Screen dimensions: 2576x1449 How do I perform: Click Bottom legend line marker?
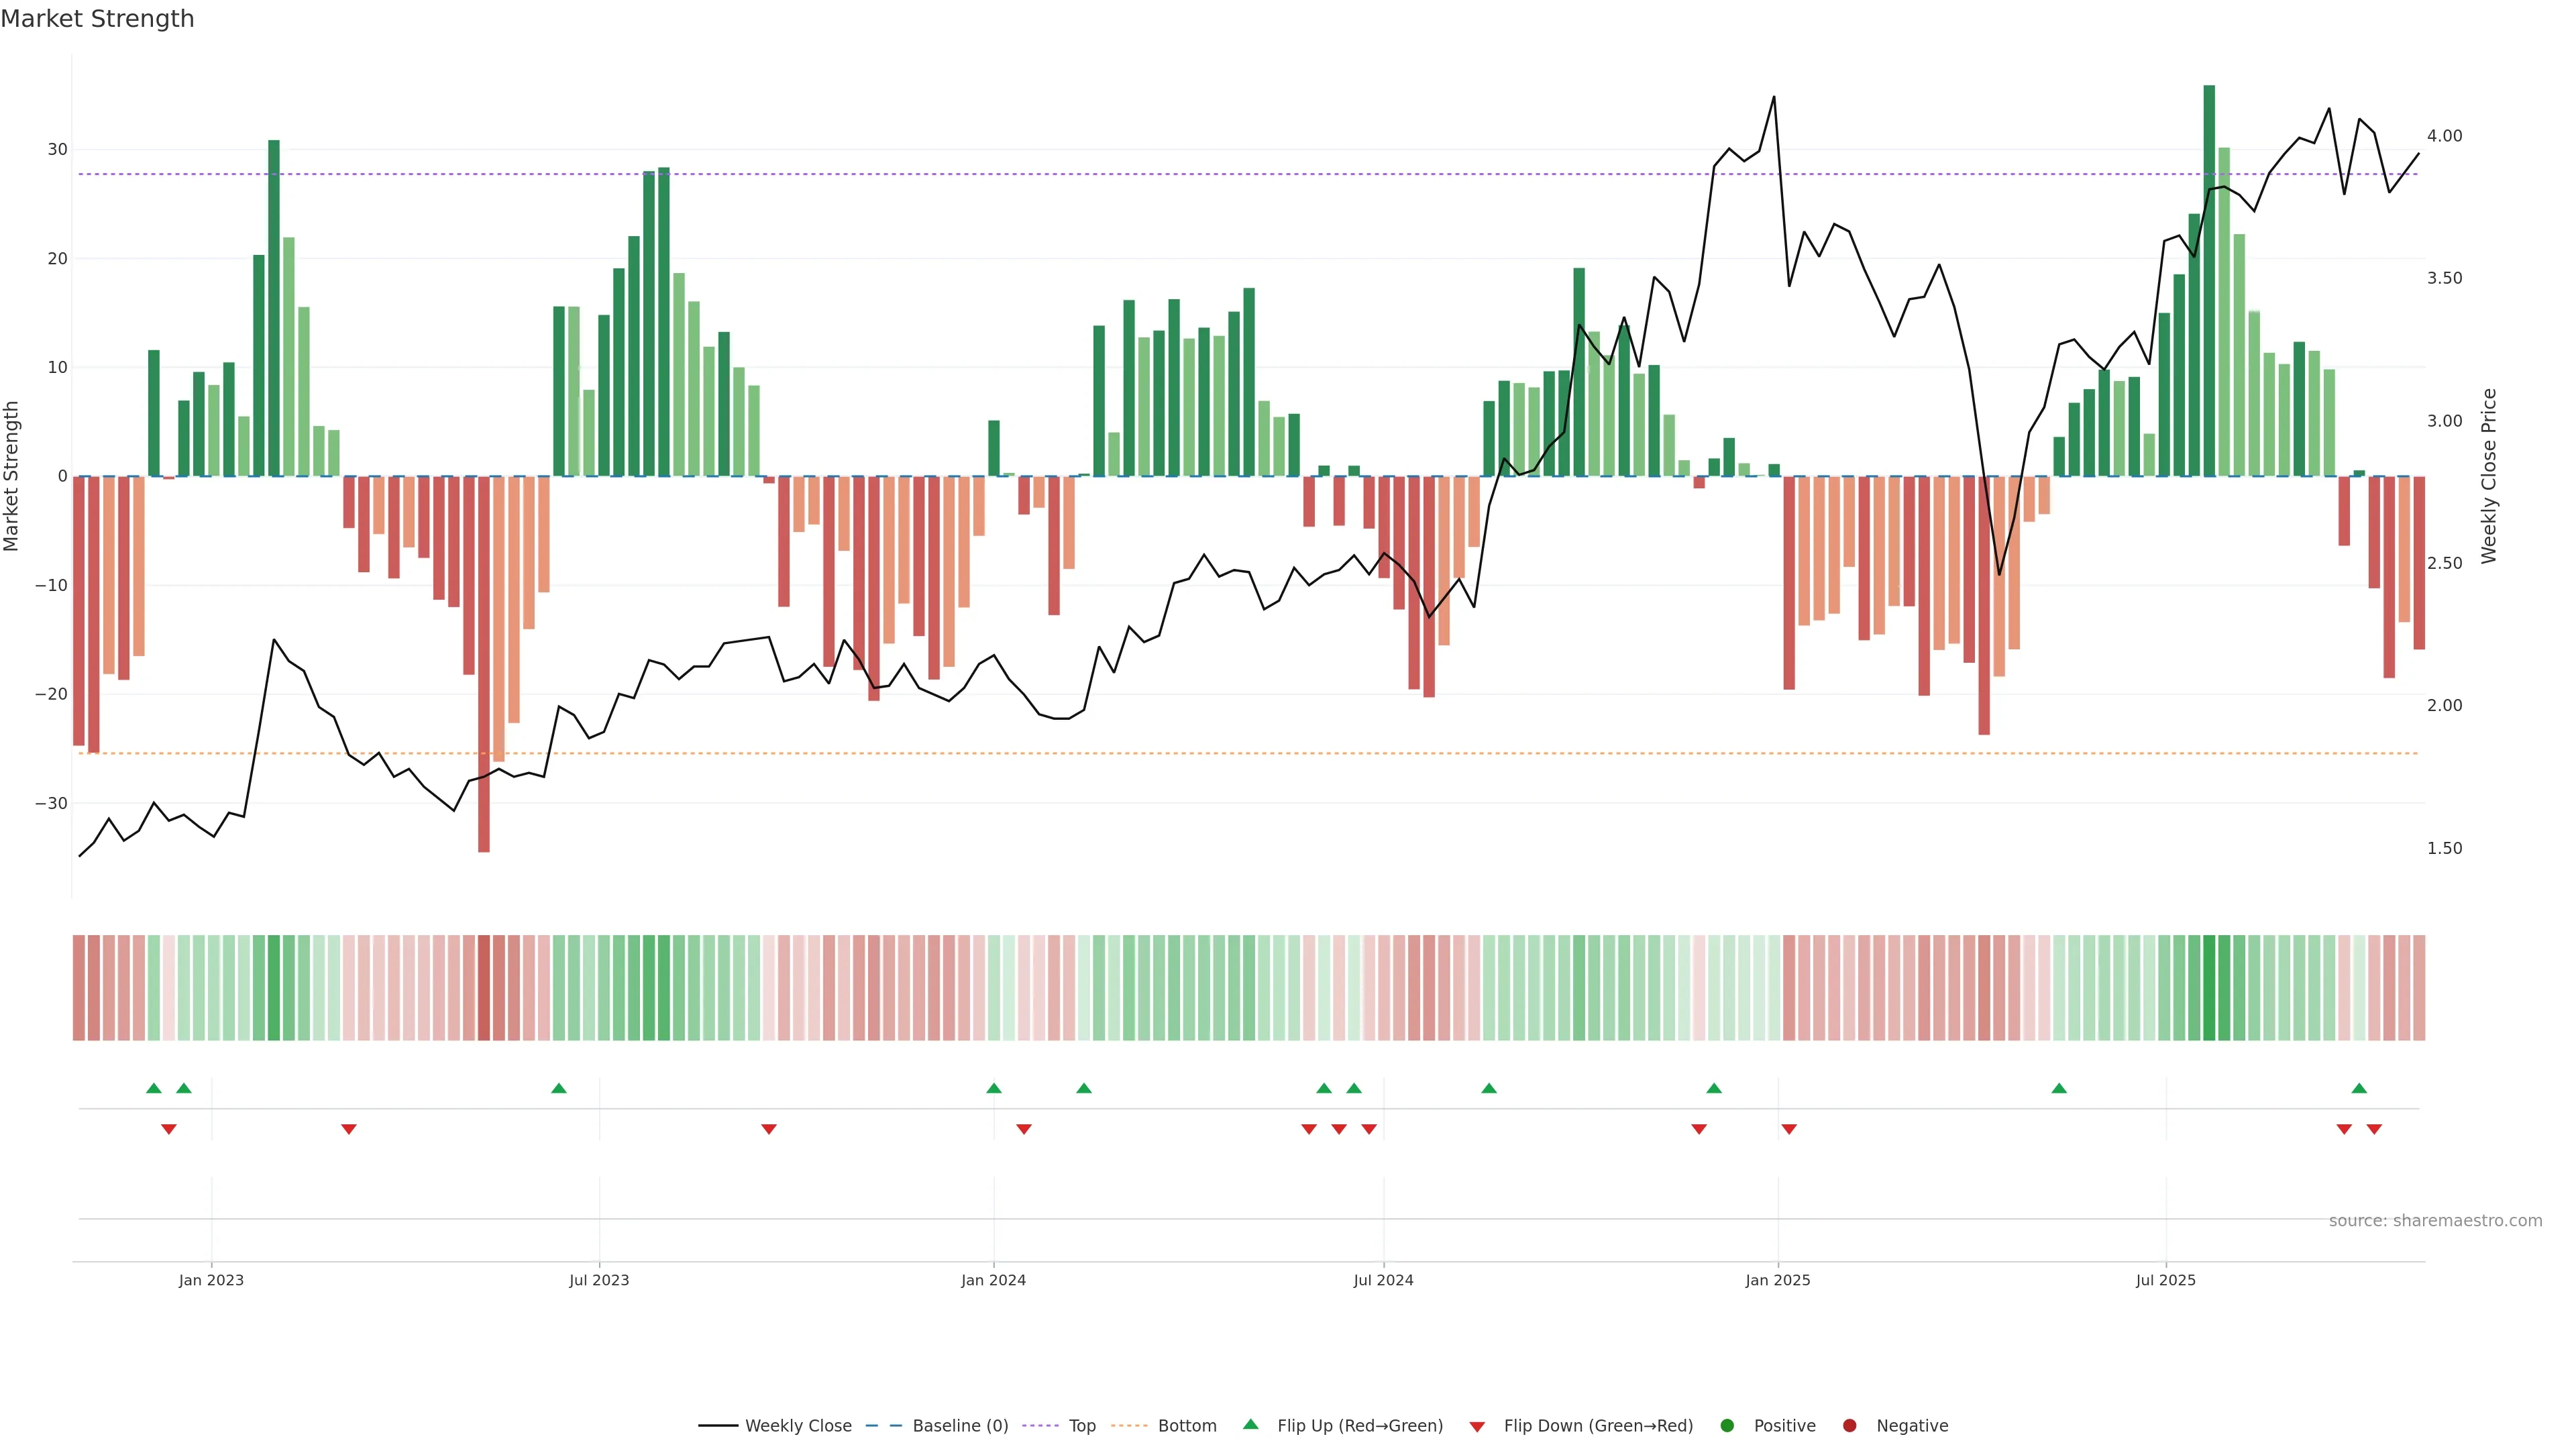click(x=1129, y=1425)
